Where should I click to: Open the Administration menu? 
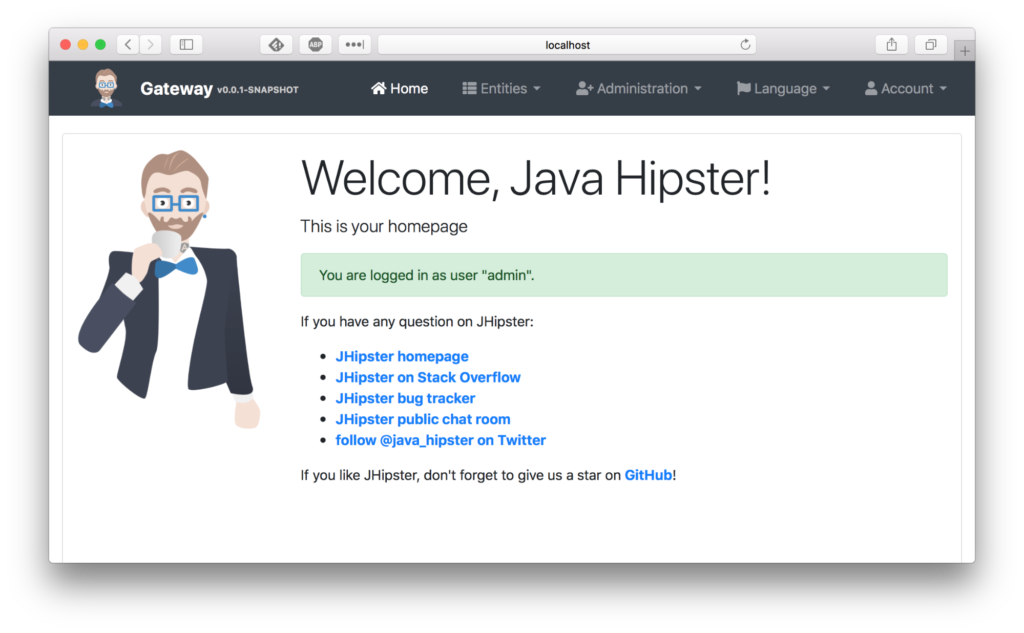pos(638,88)
